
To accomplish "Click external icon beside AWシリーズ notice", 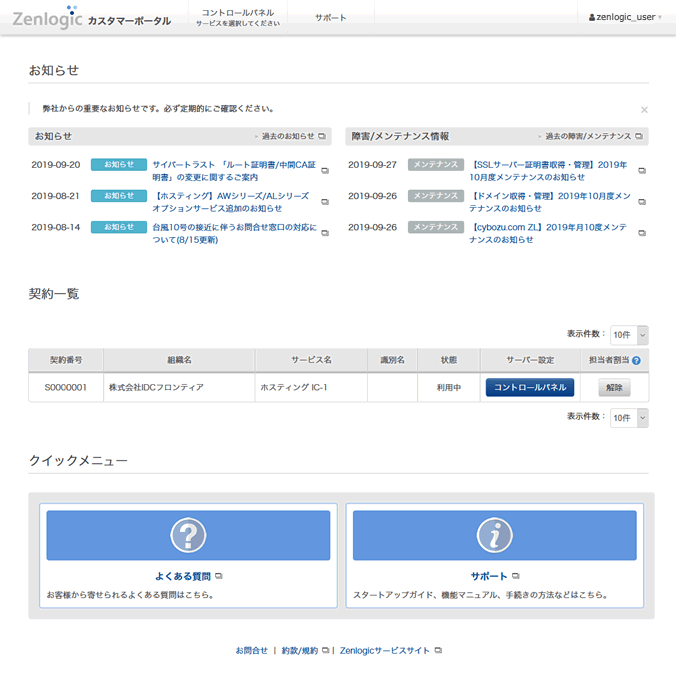I will 325,202.
